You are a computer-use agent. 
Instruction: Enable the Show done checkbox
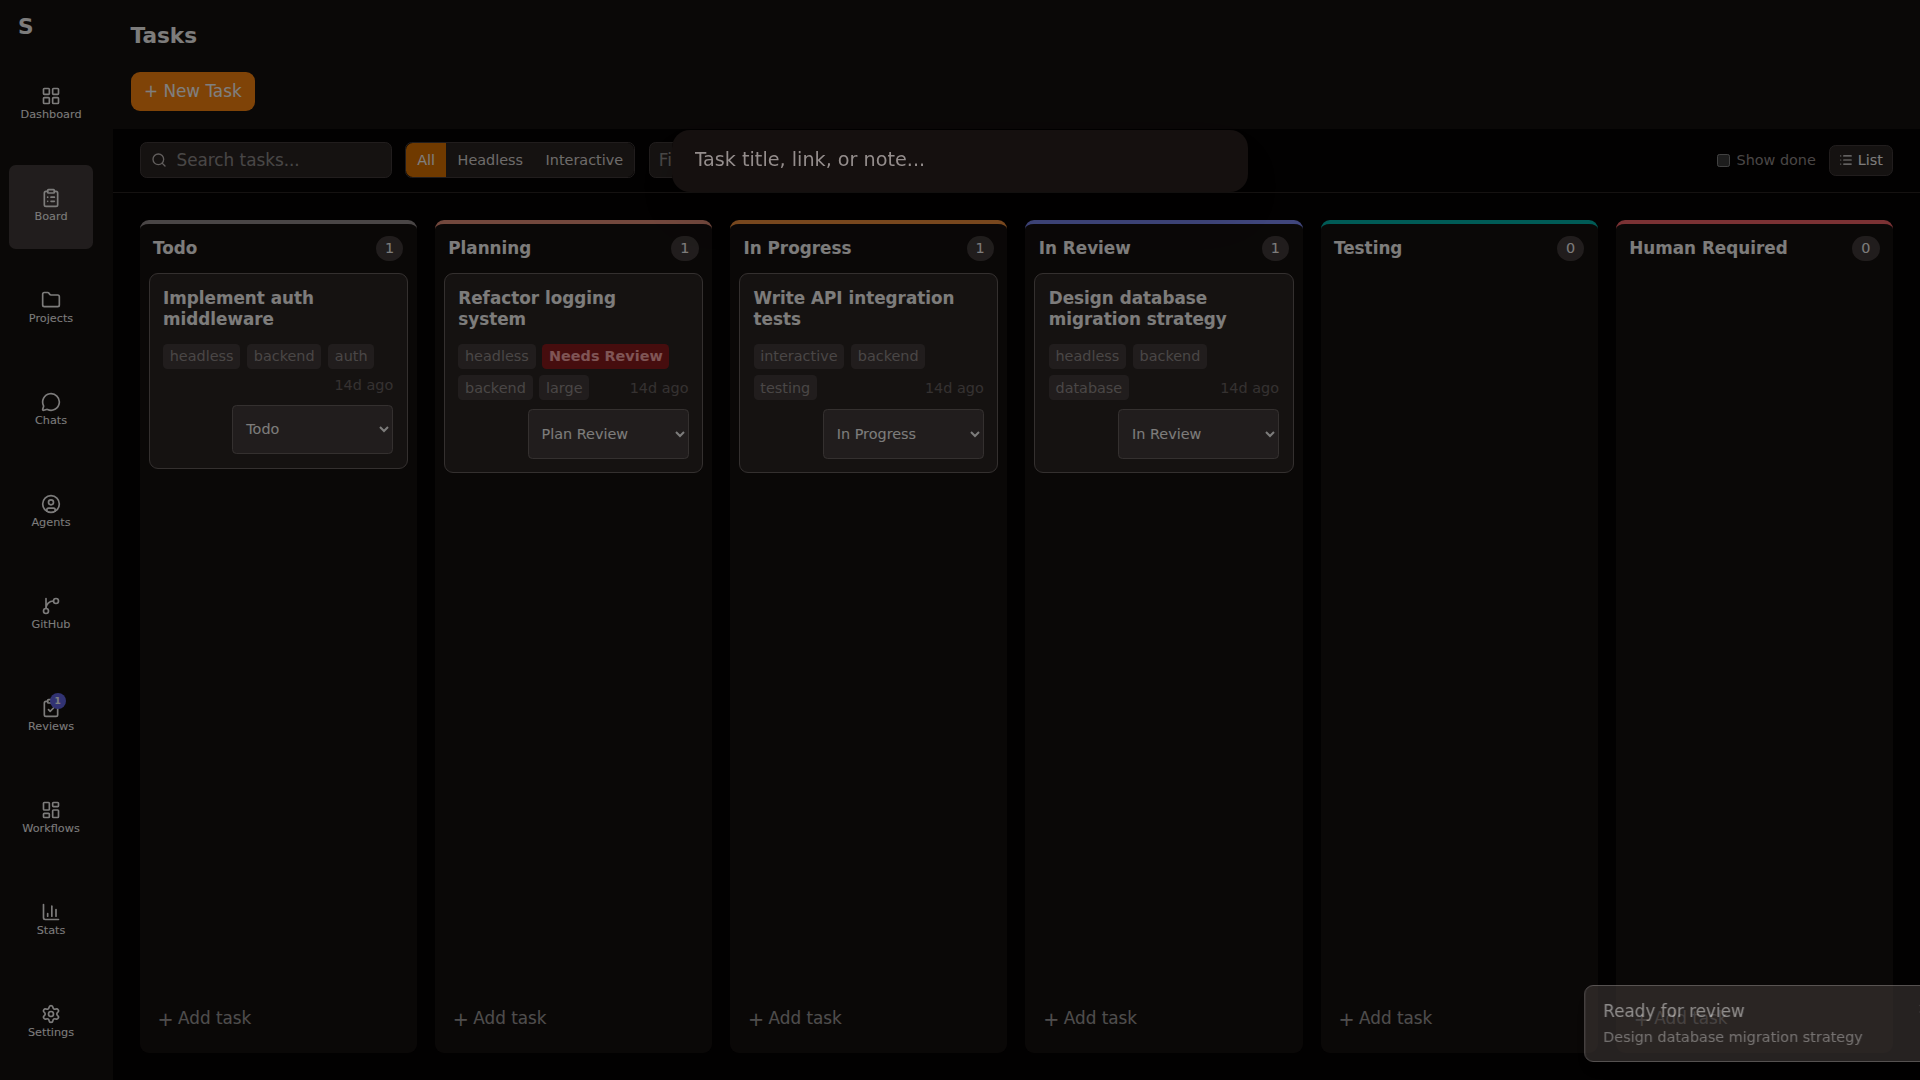coord(1723,160)
